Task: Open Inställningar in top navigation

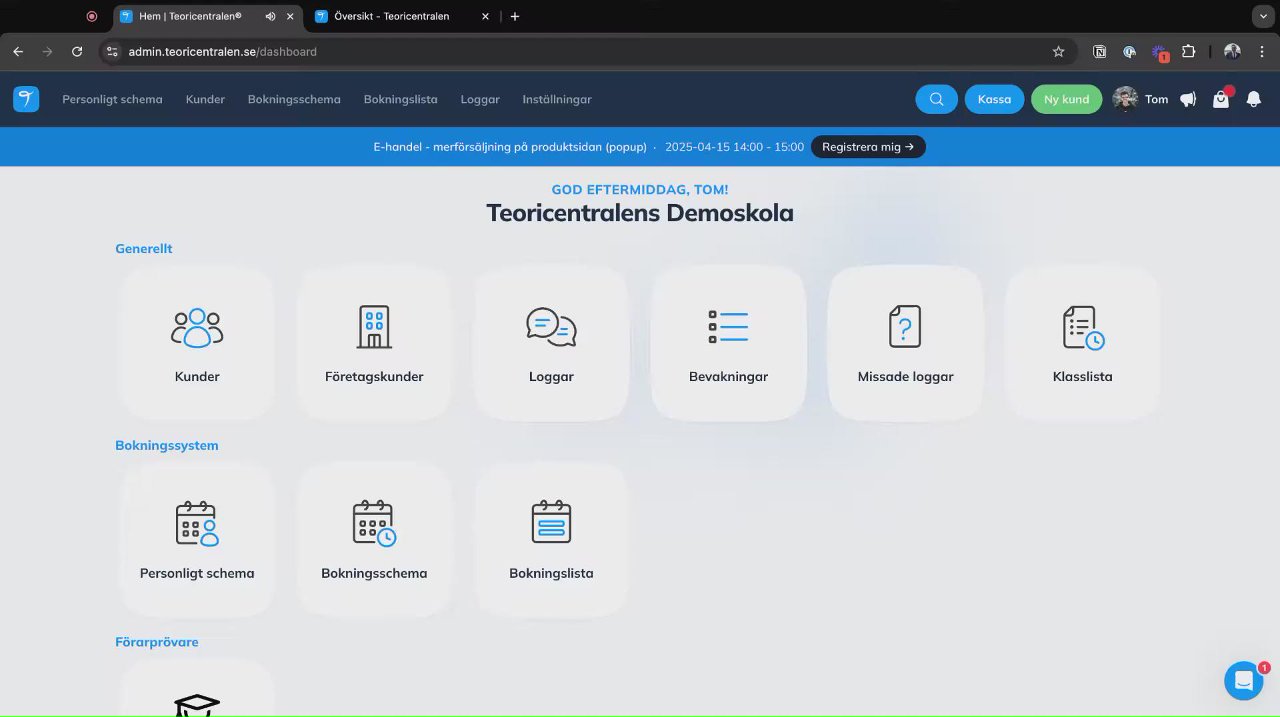Action: coord(557,99)
